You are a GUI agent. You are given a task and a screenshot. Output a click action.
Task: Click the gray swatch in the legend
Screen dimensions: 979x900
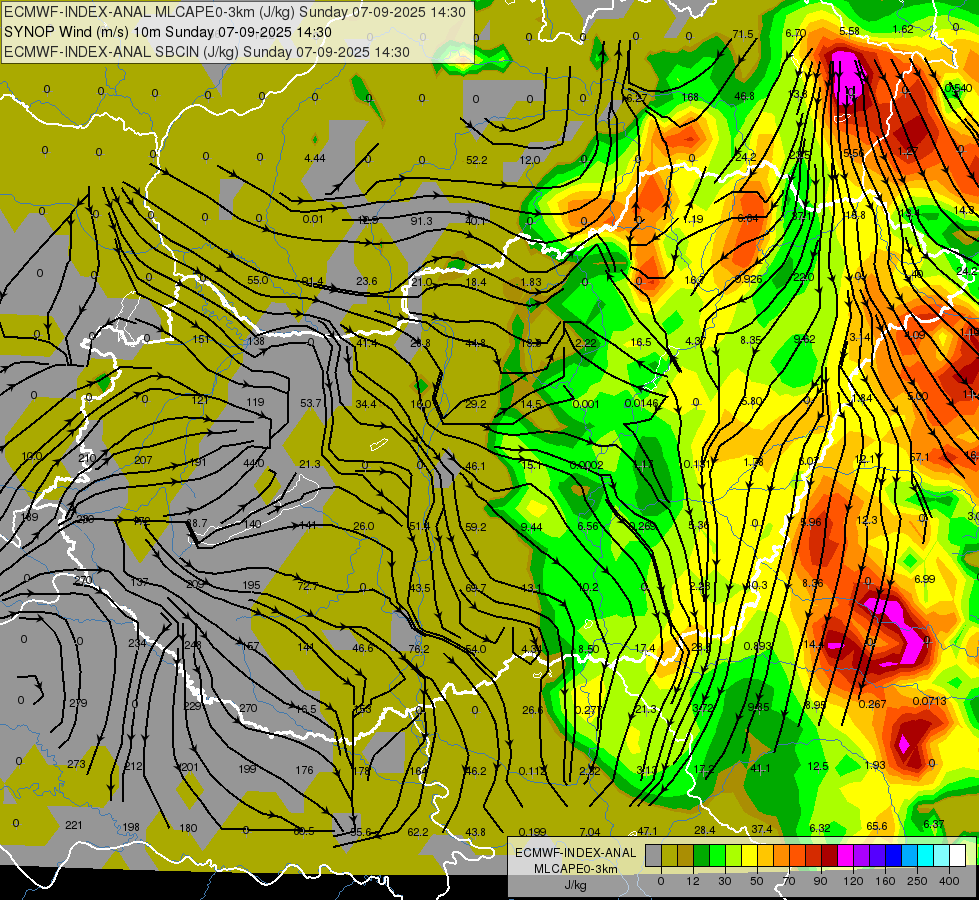click(654, 855)
